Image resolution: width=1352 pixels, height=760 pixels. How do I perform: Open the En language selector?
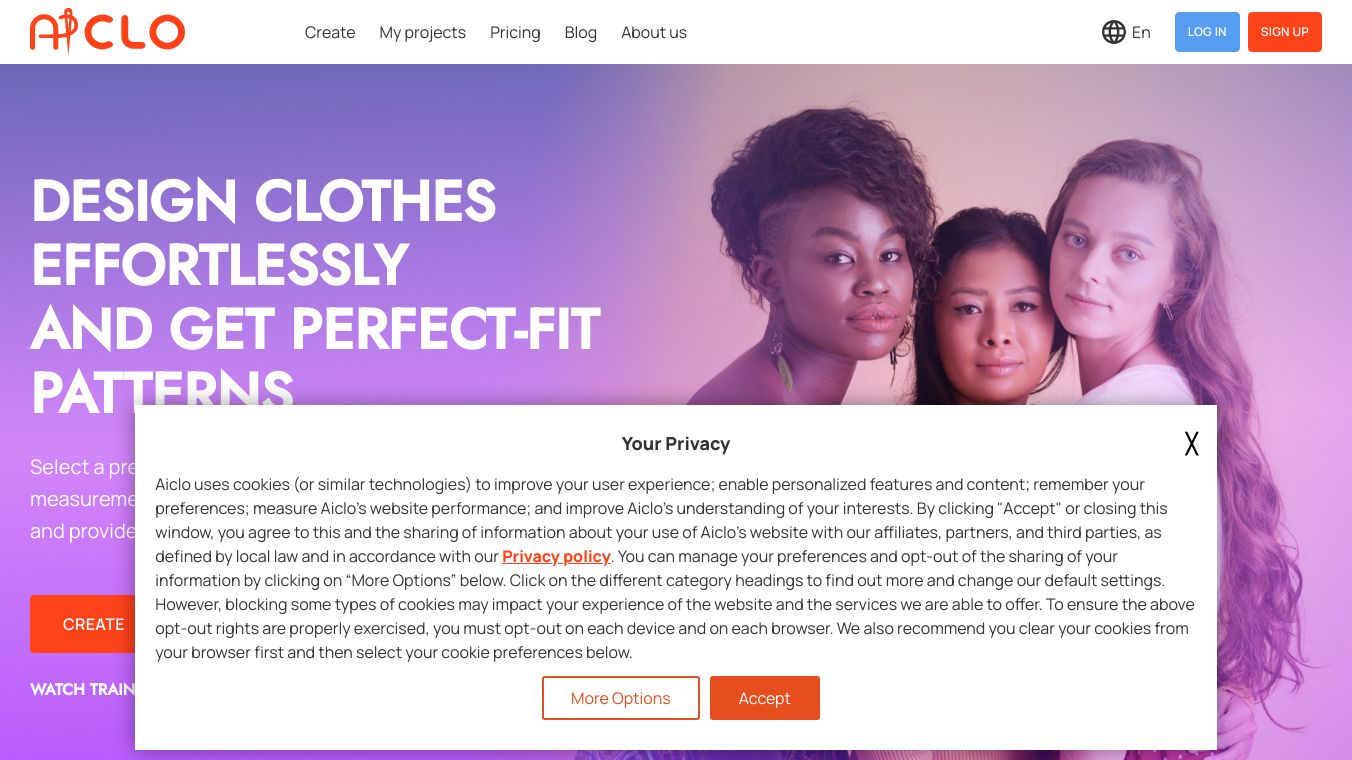coord(1141,32)
